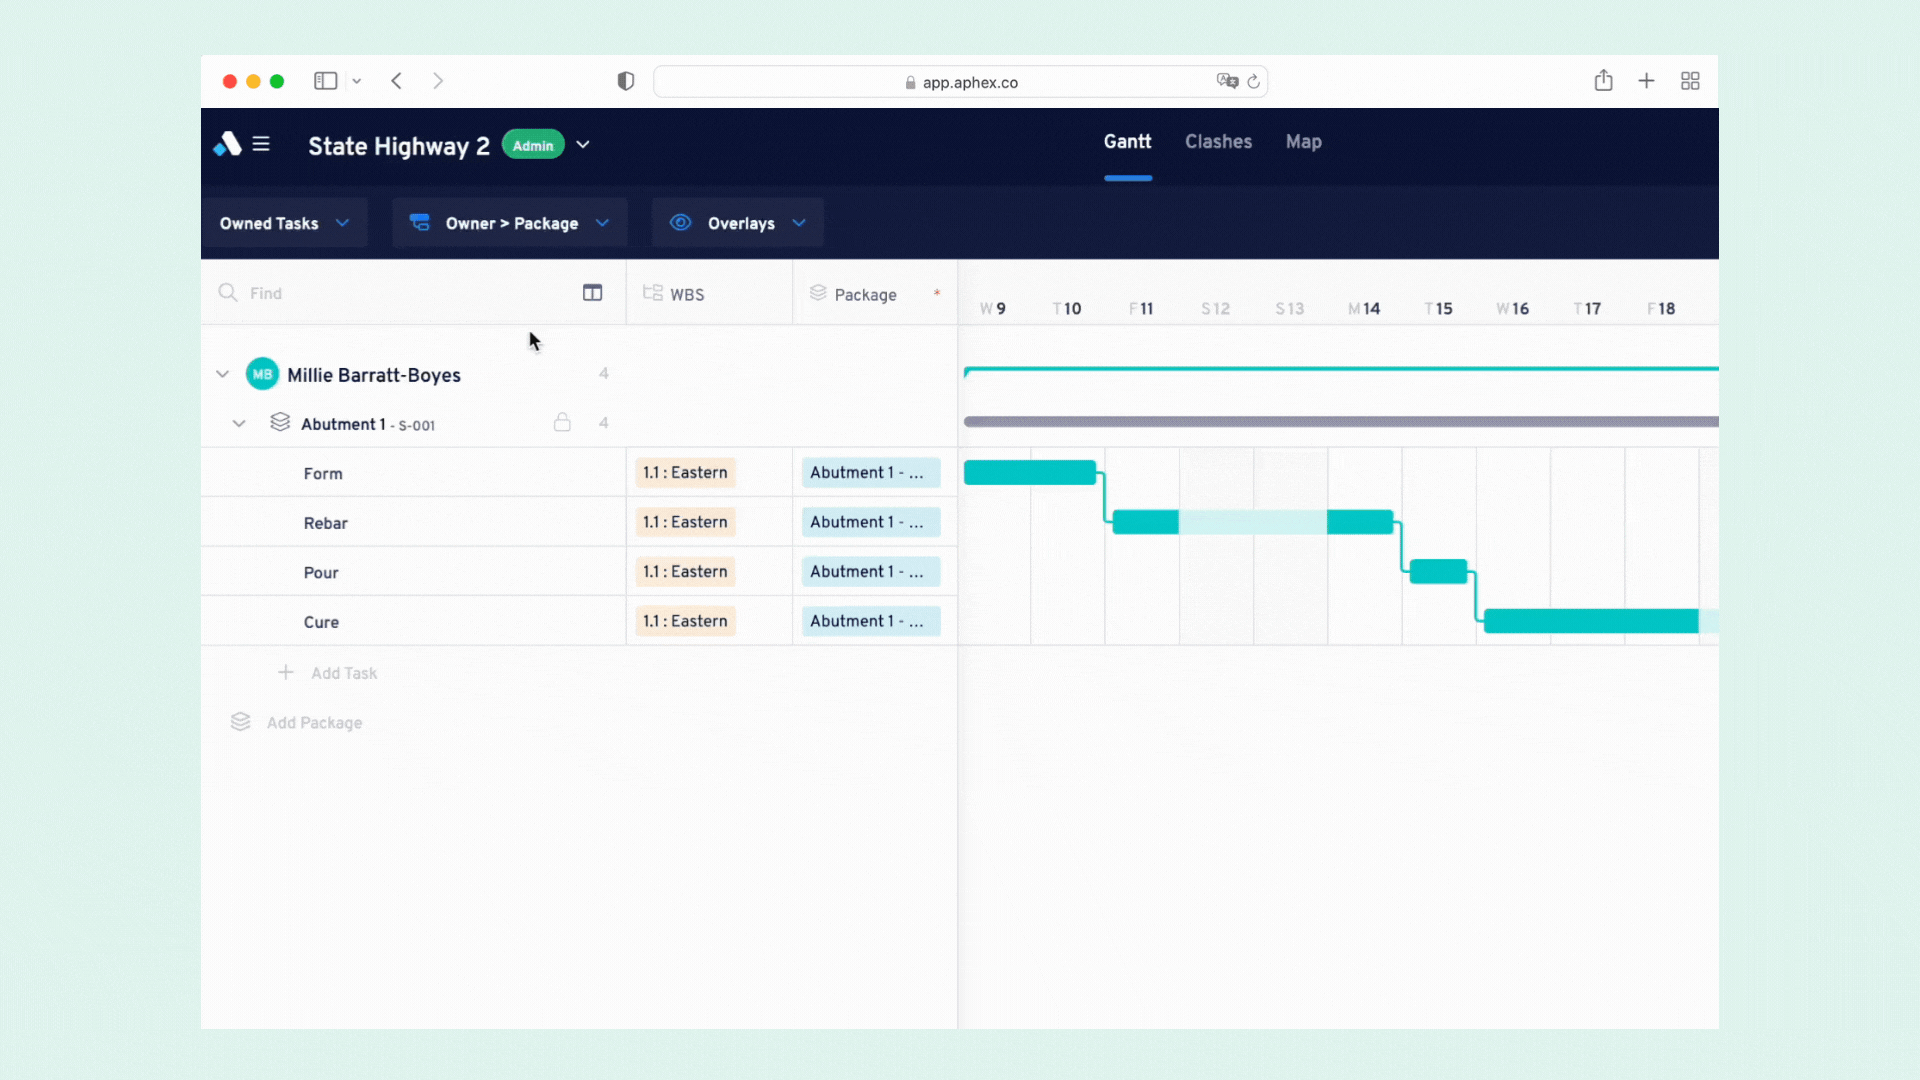Image resolution: width=1920 pixels, height=1080 pixels.
Task: Click the Aphex logo home icon
Action: 227,144
